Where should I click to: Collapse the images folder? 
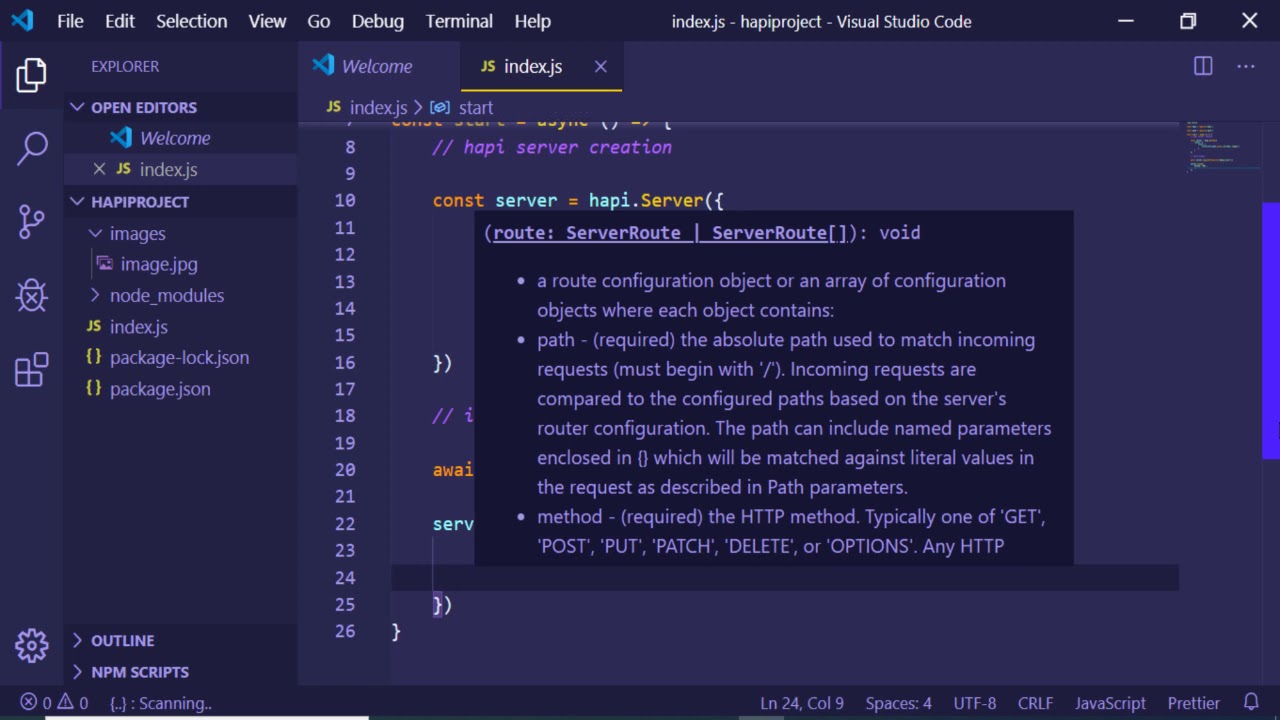pyautogui.click(x=95, y=233)
